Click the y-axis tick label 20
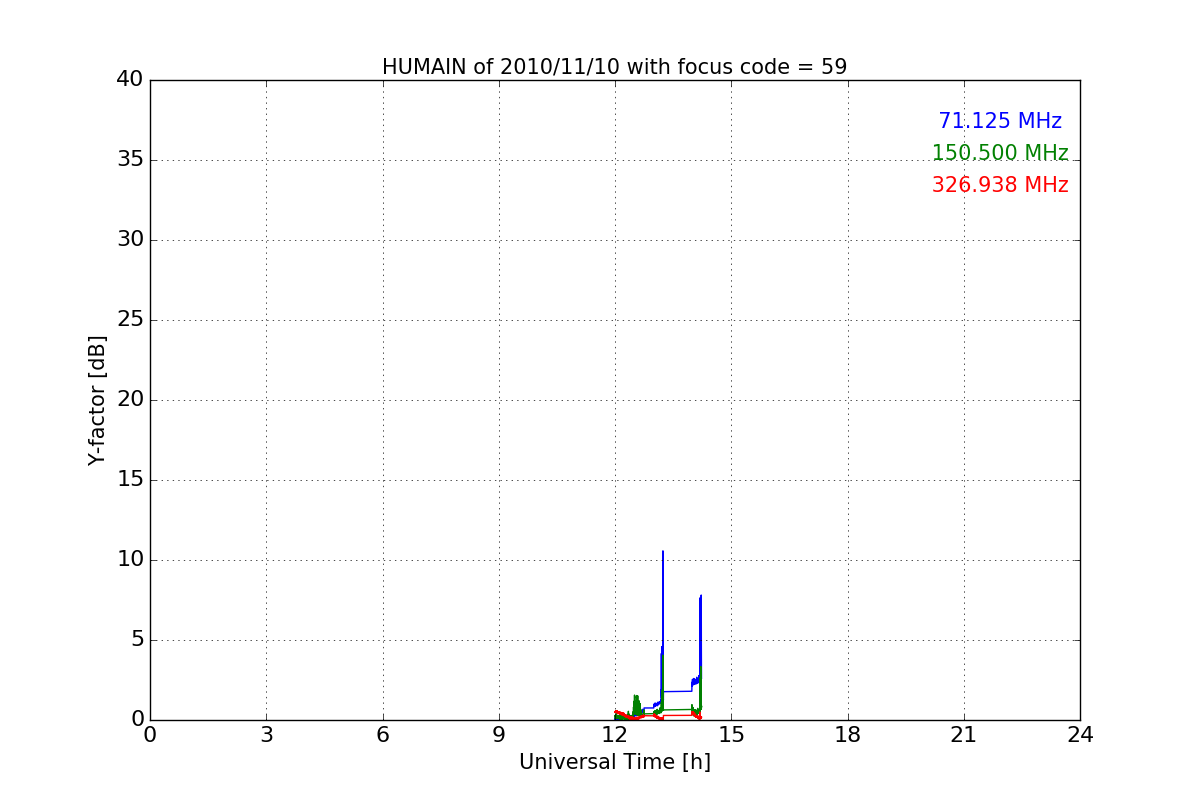The image size is (1200, 800). [x=130, y=400]
